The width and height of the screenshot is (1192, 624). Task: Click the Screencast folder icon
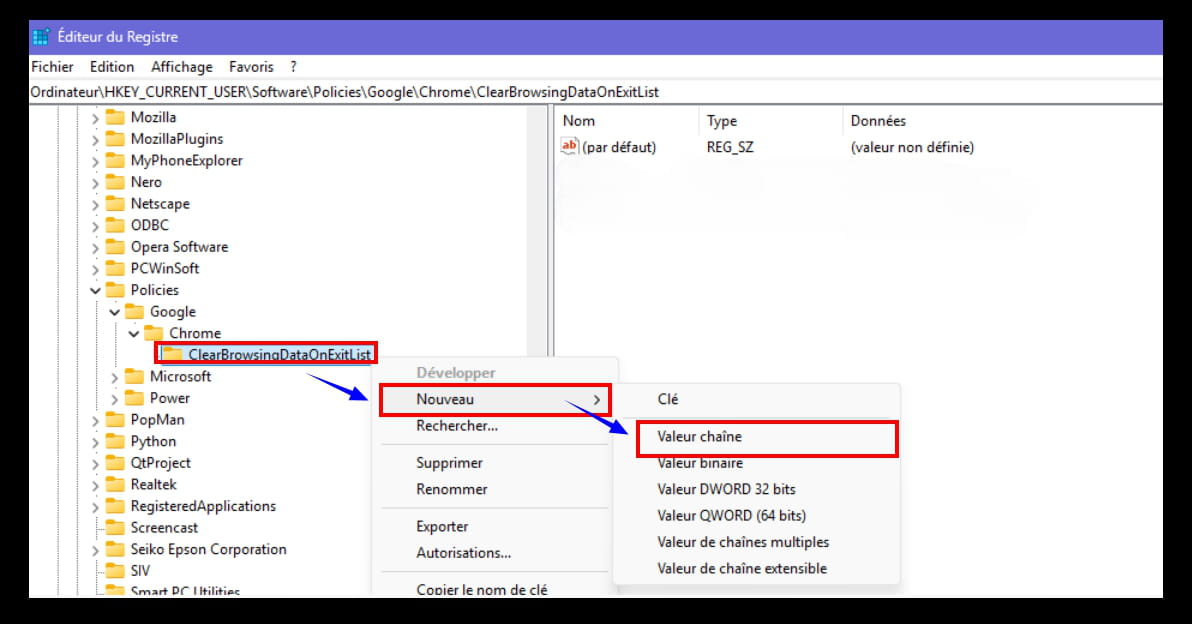tap(116, 527)
